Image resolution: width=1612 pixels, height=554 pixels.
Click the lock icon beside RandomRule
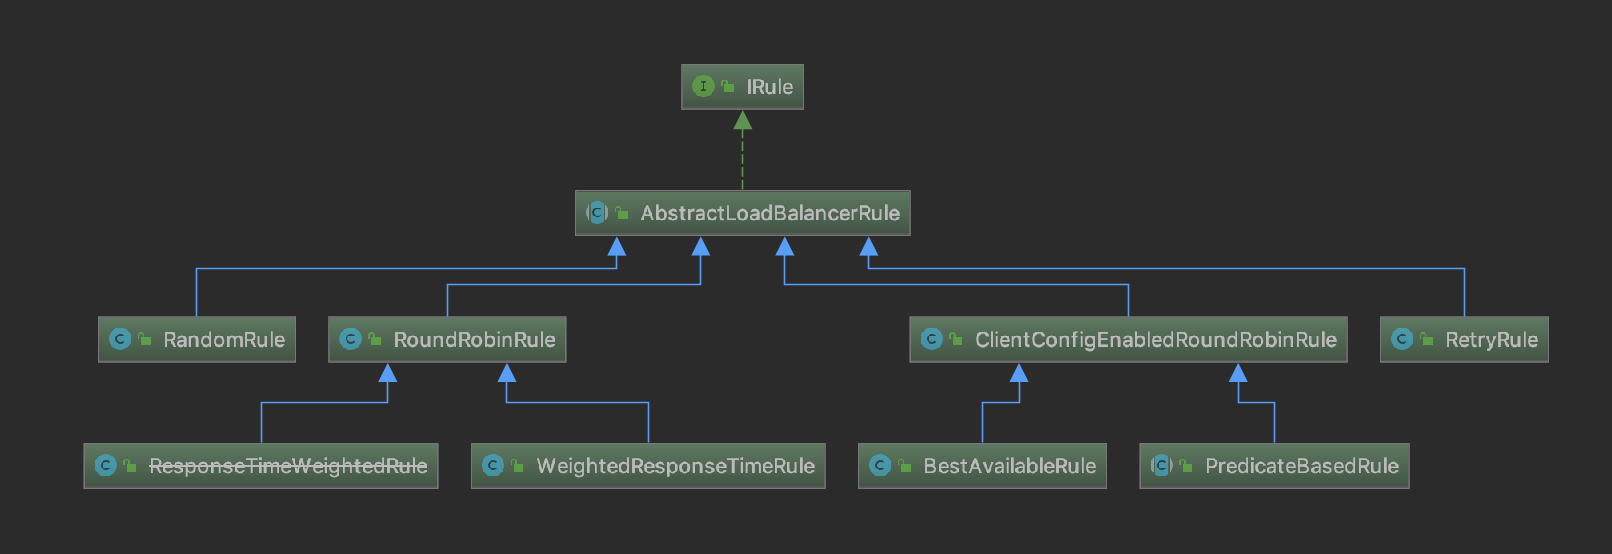[145, 339]
